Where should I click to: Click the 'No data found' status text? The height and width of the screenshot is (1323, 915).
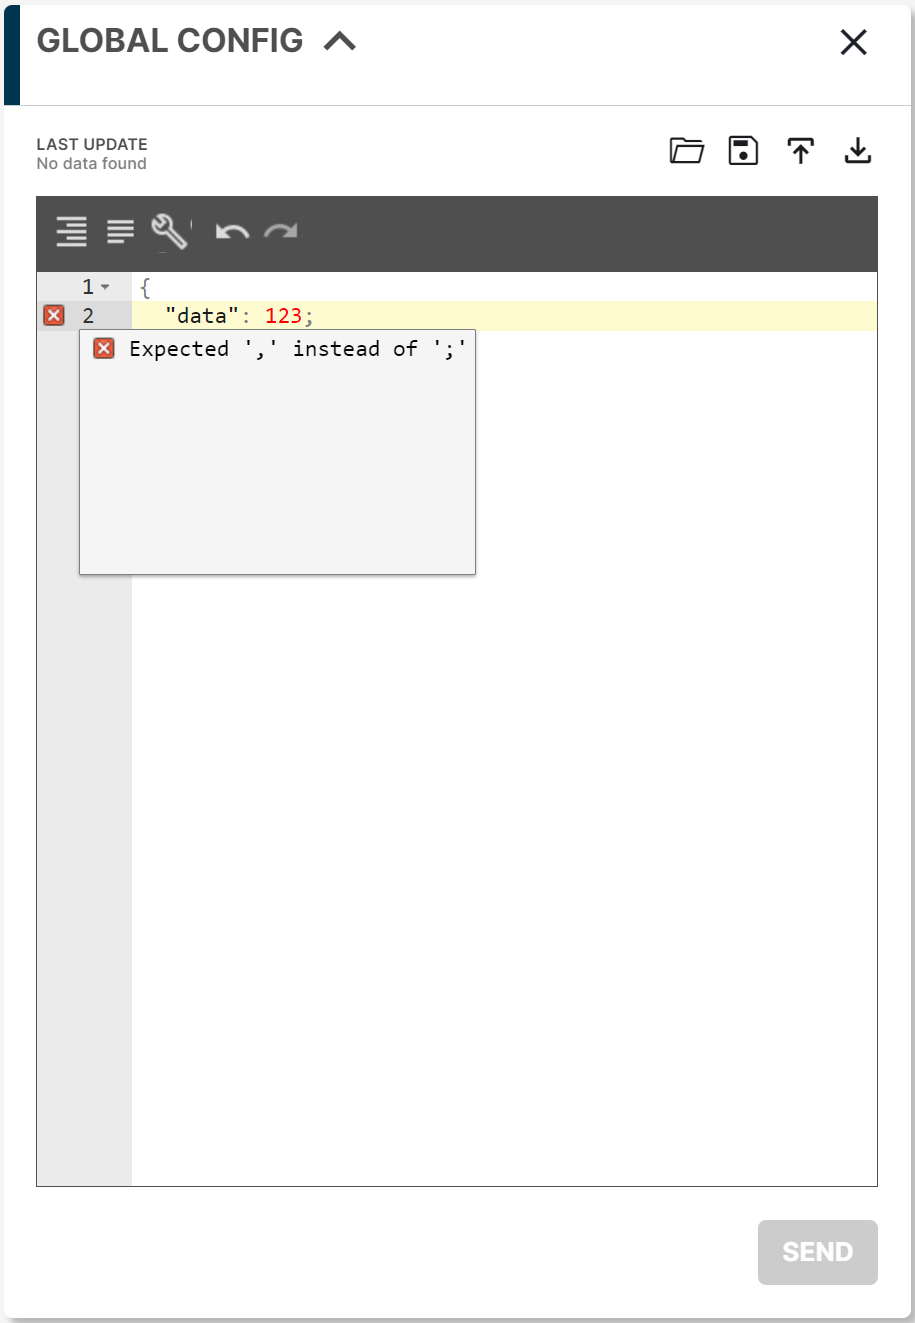coord(91,163)
